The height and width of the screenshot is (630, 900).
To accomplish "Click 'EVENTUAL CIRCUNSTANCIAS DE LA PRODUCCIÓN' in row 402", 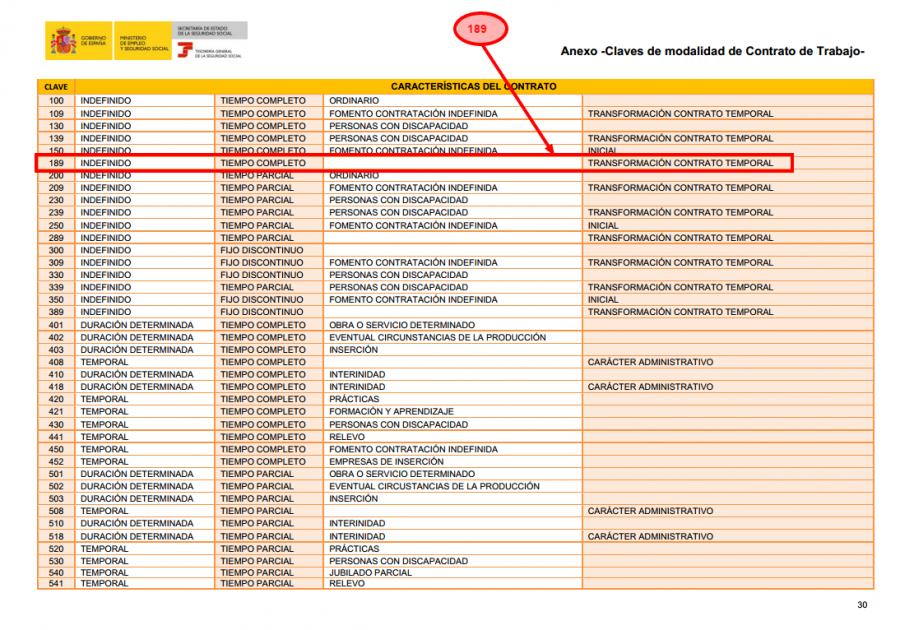I will 437,337.
